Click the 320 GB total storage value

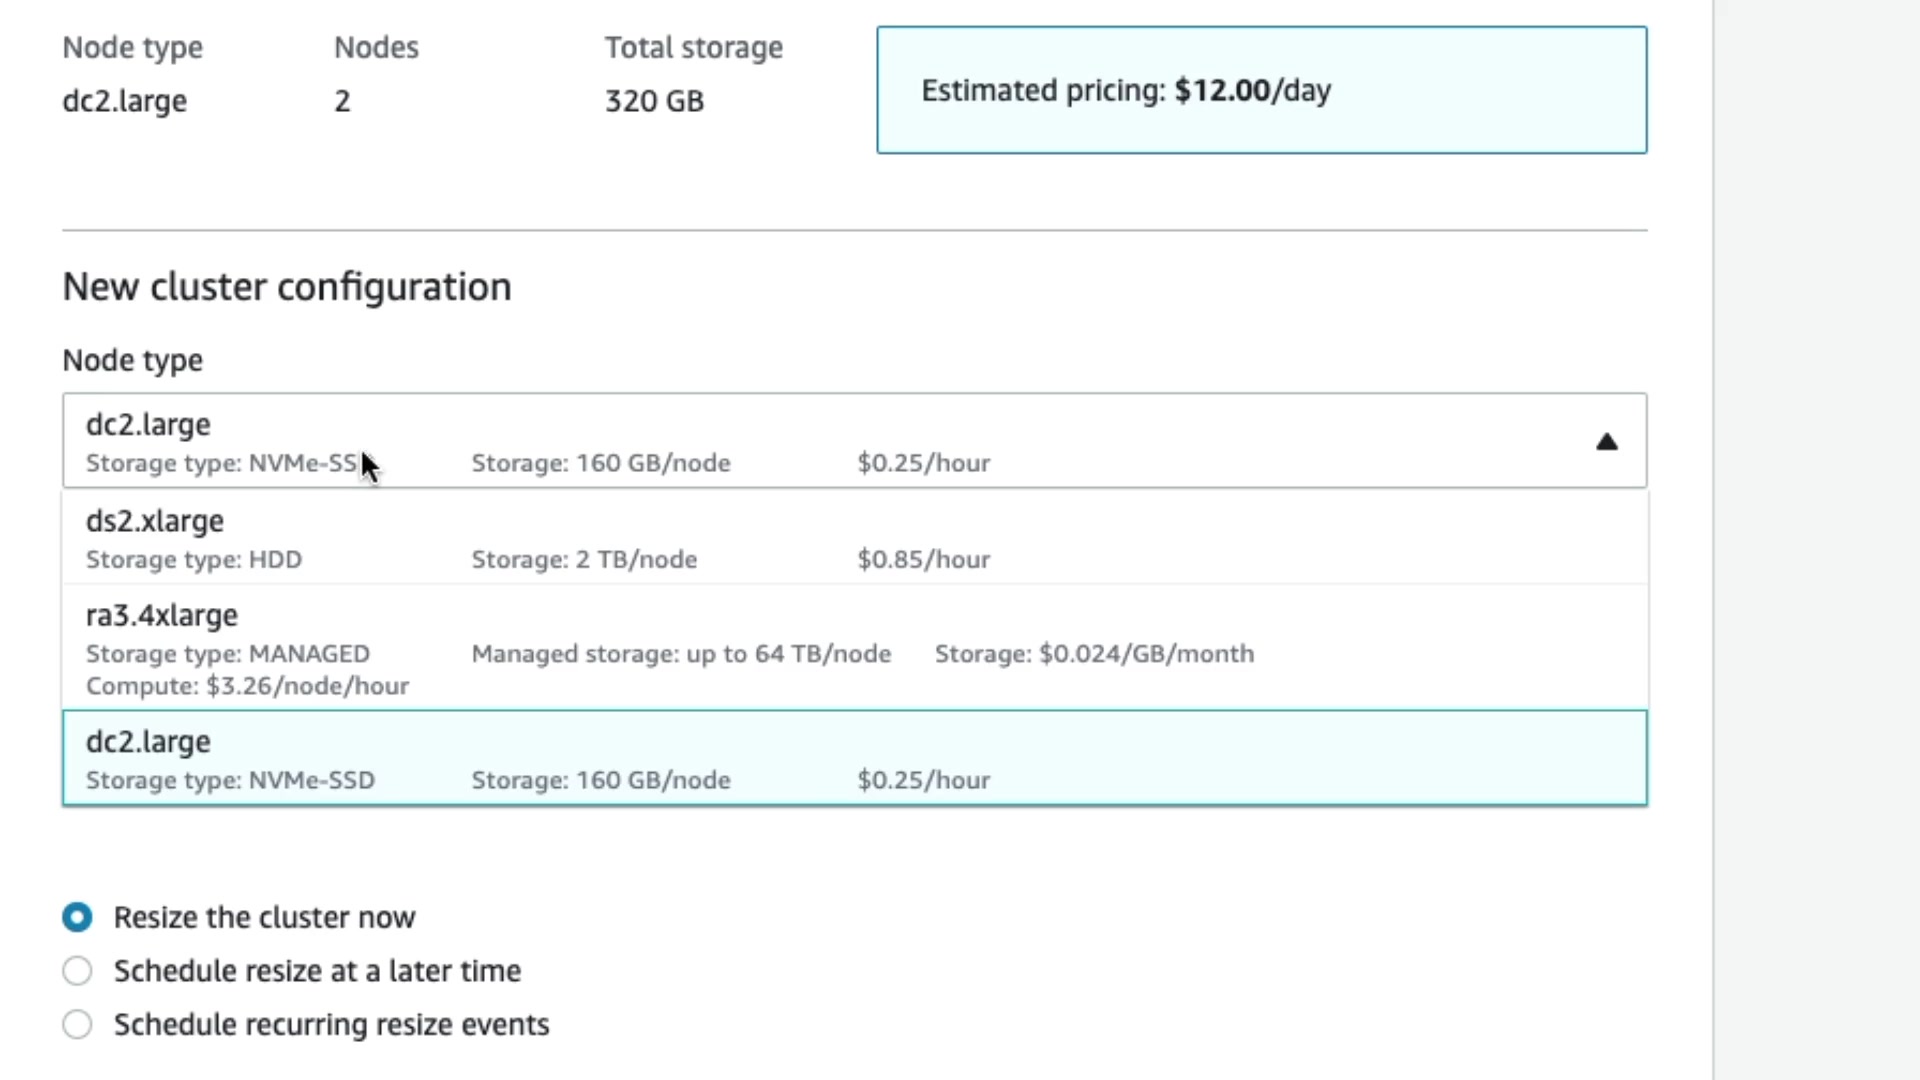tap(654, 101)
